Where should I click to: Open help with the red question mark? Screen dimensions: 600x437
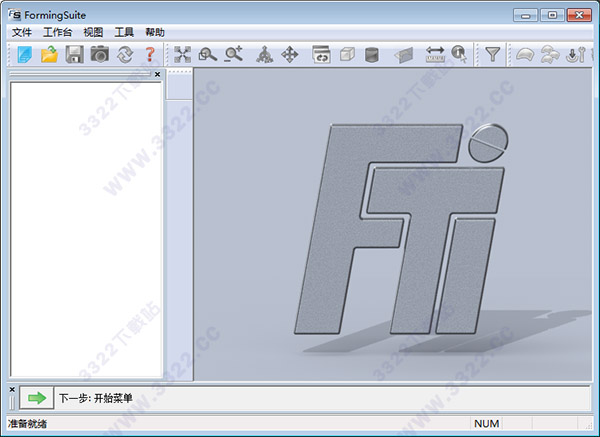click(150, 54)
